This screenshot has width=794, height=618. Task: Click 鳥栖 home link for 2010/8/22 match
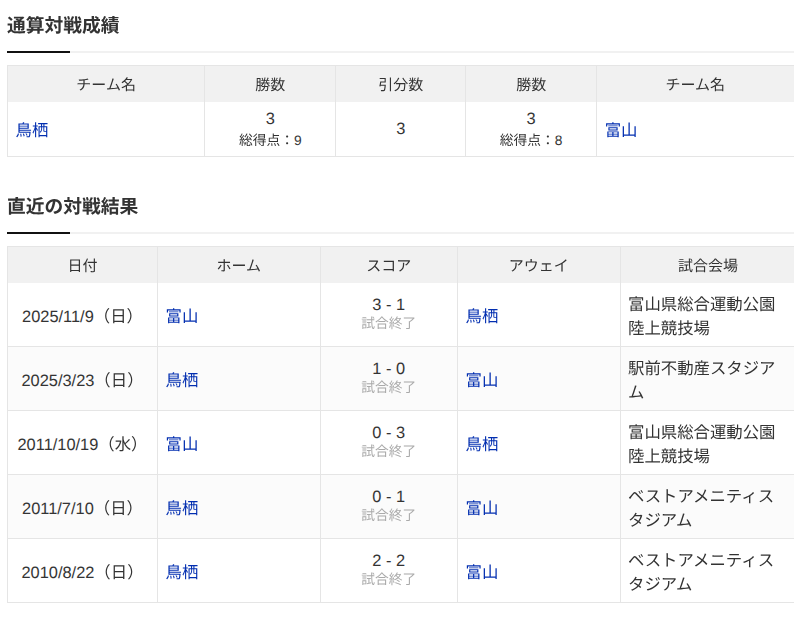tap(182, 572)
